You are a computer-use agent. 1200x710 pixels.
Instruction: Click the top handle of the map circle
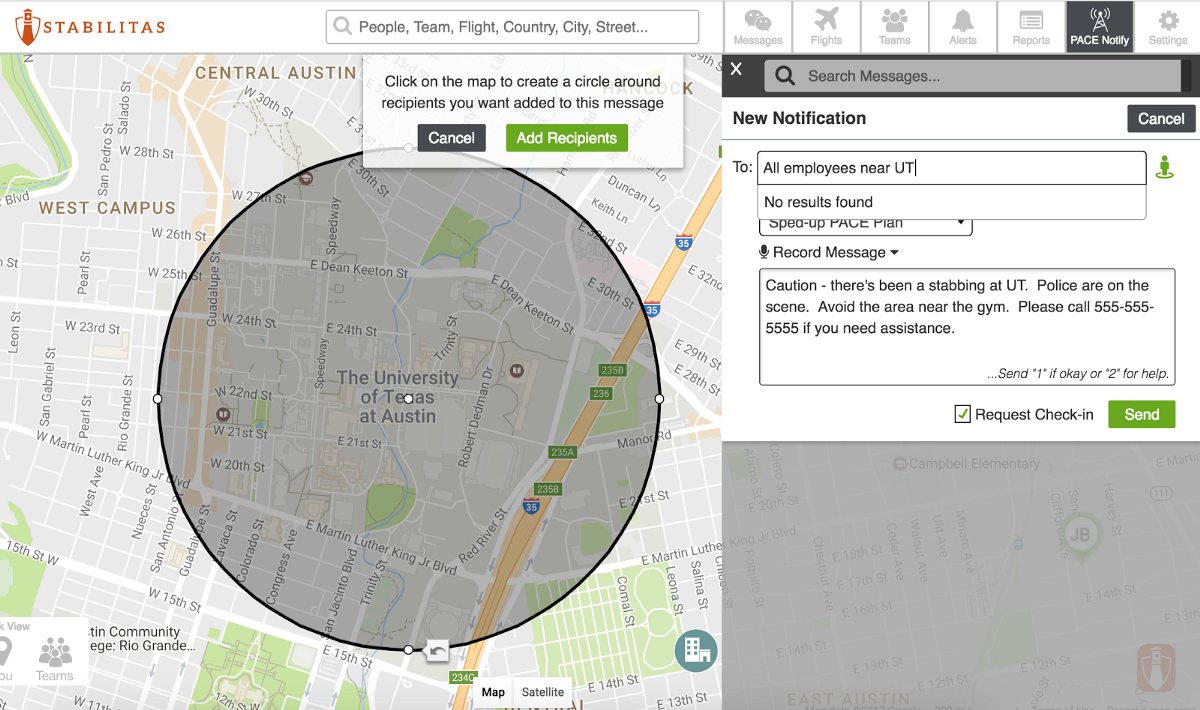coord(408,148)
